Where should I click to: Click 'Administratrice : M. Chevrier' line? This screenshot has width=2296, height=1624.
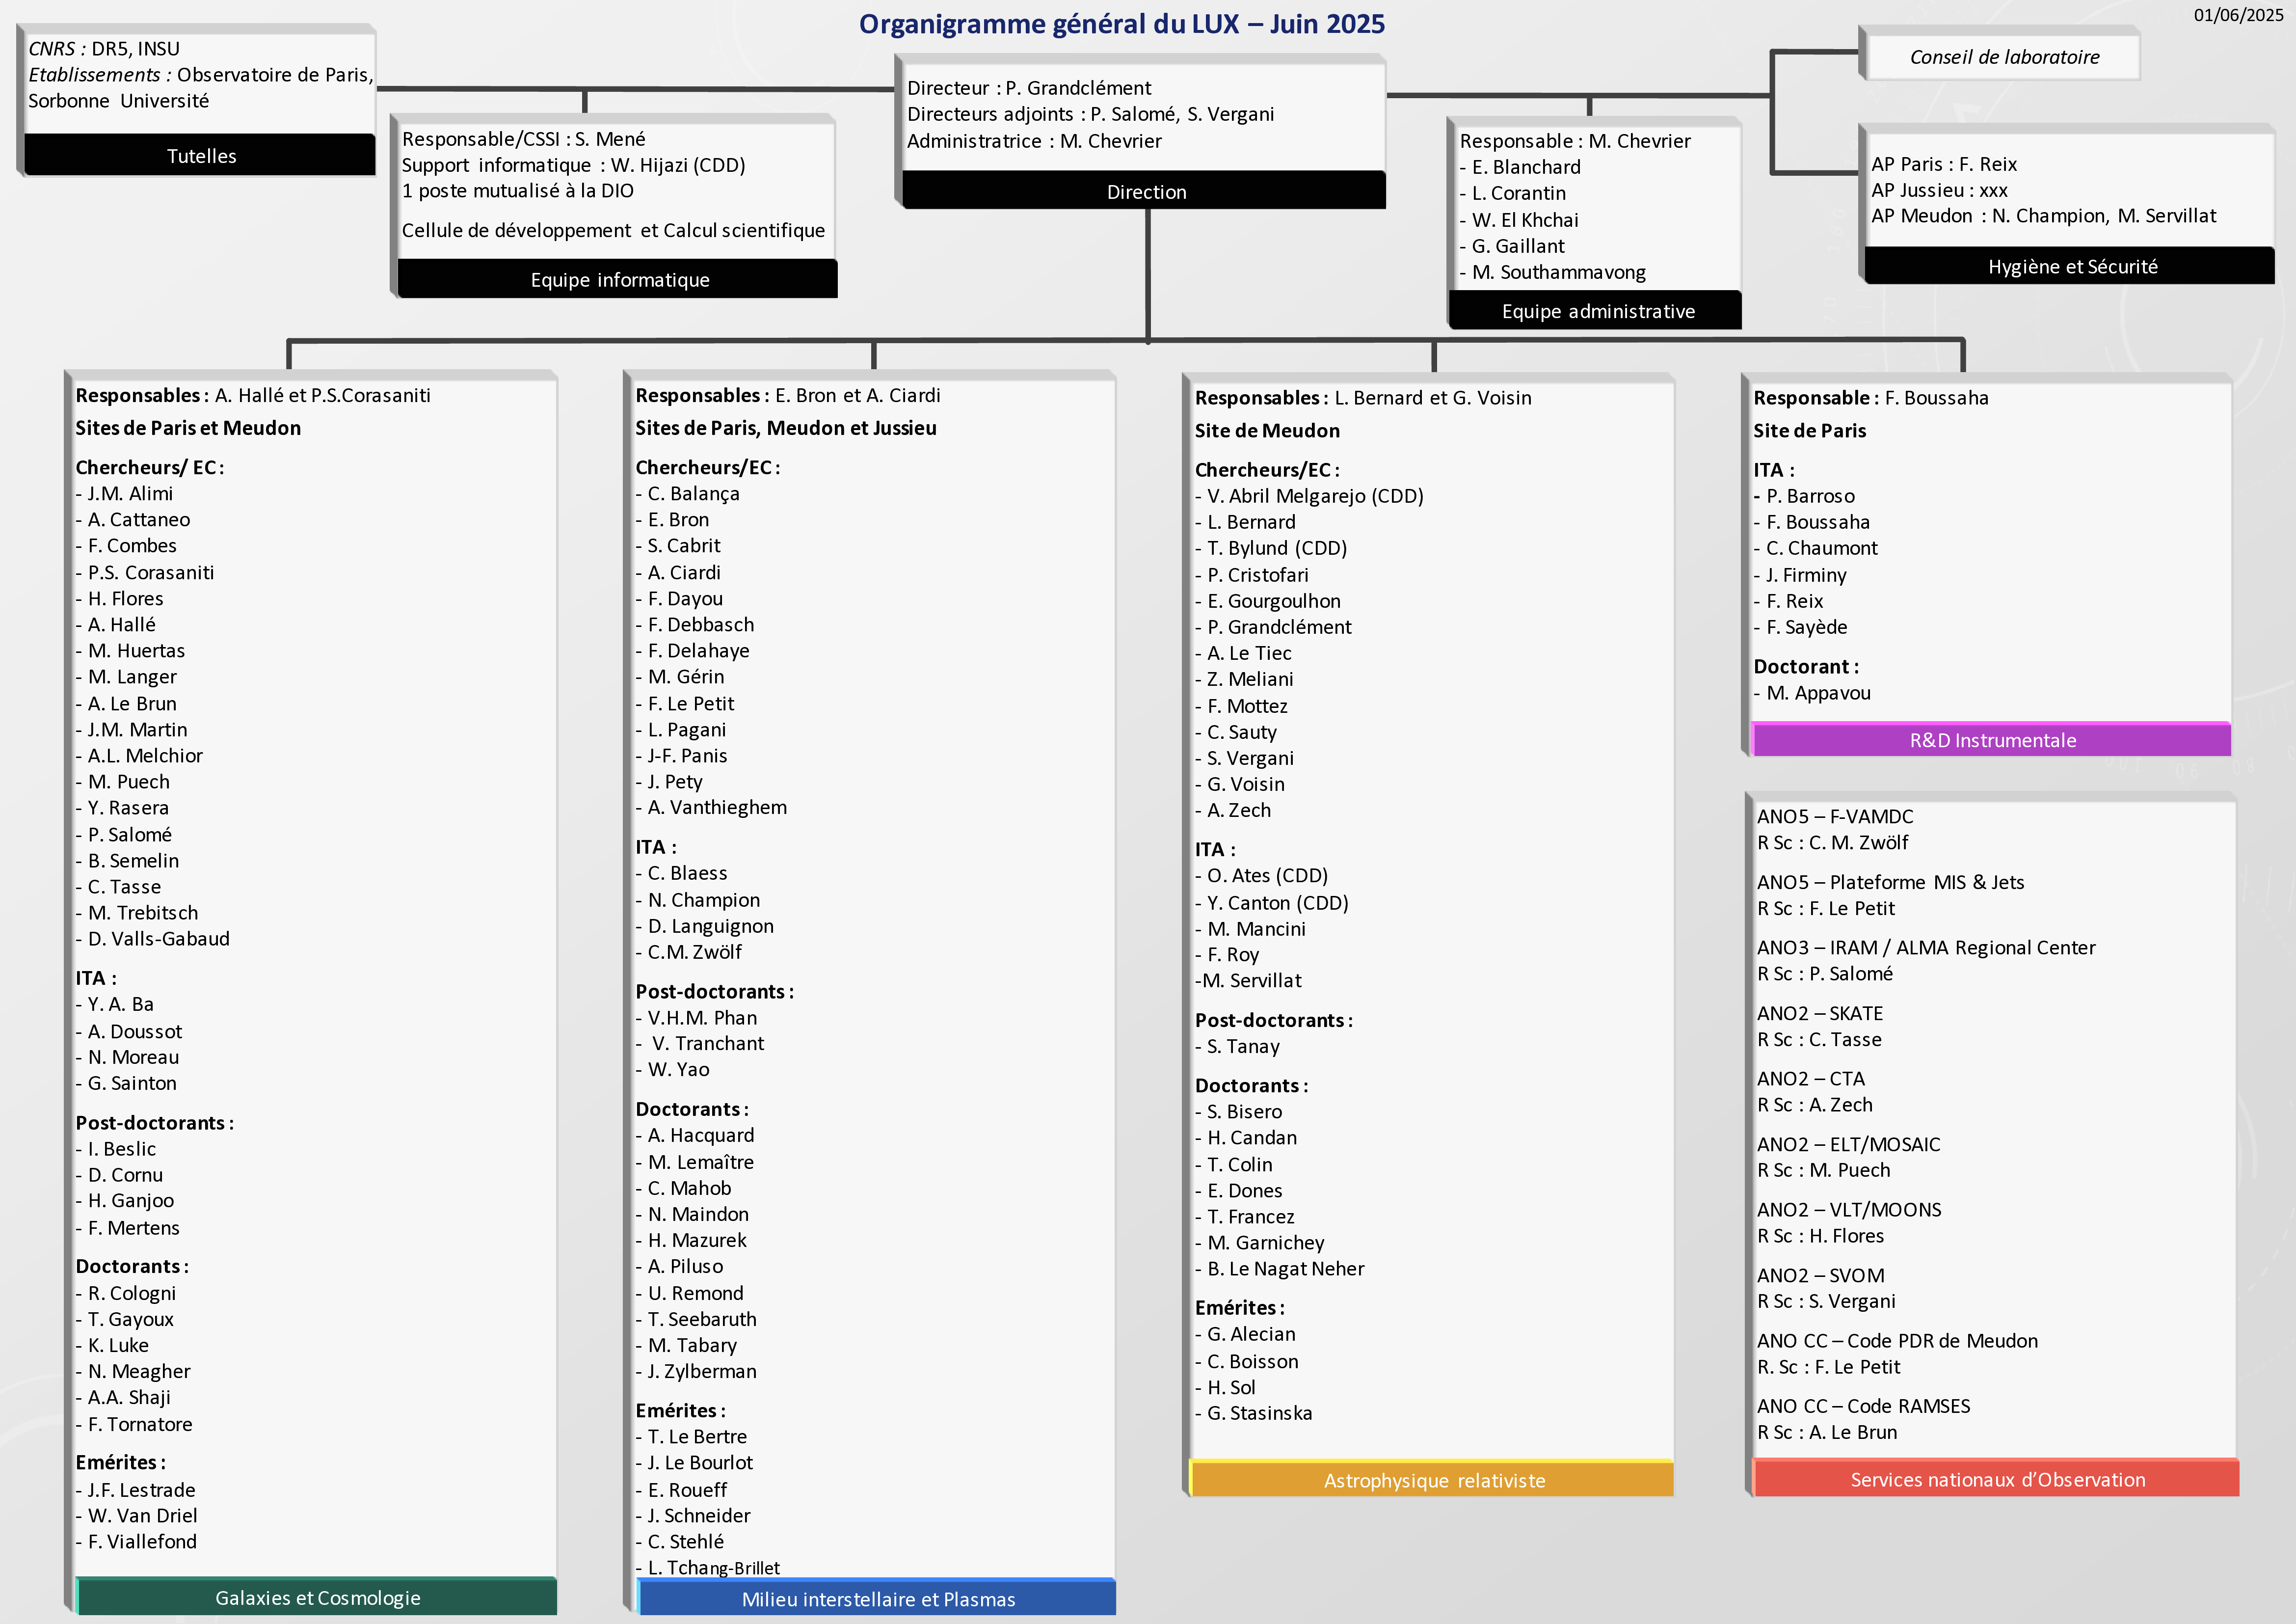[x=1033, y=141]
